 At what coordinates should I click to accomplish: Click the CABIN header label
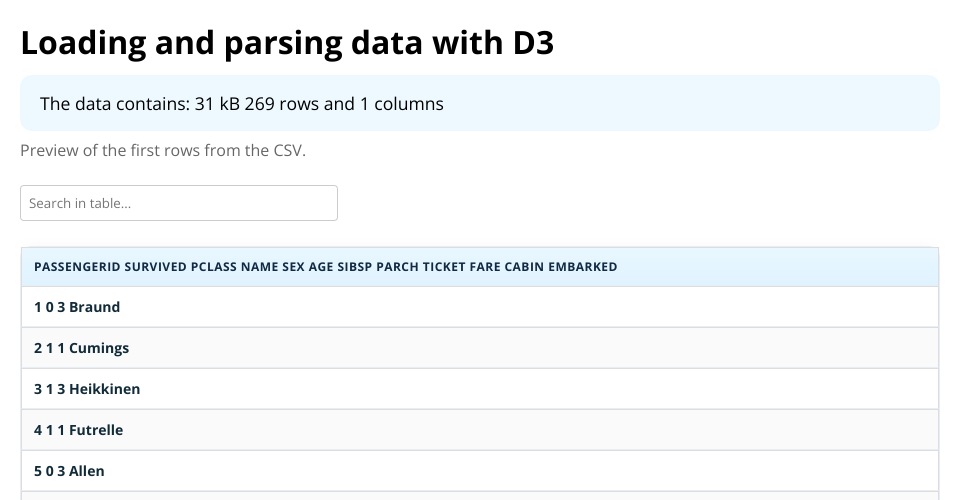pyautogui.click(x=524, y=267)
